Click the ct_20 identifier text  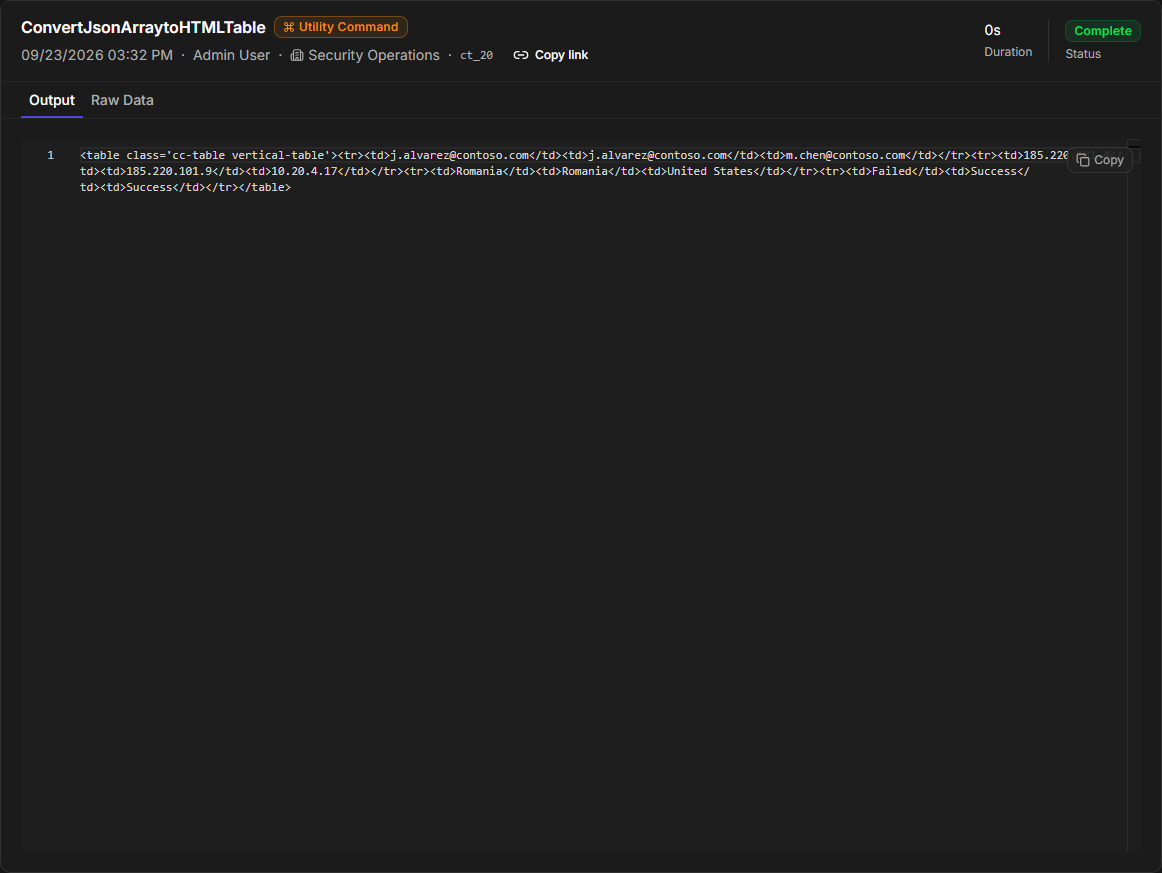(477, 56)
